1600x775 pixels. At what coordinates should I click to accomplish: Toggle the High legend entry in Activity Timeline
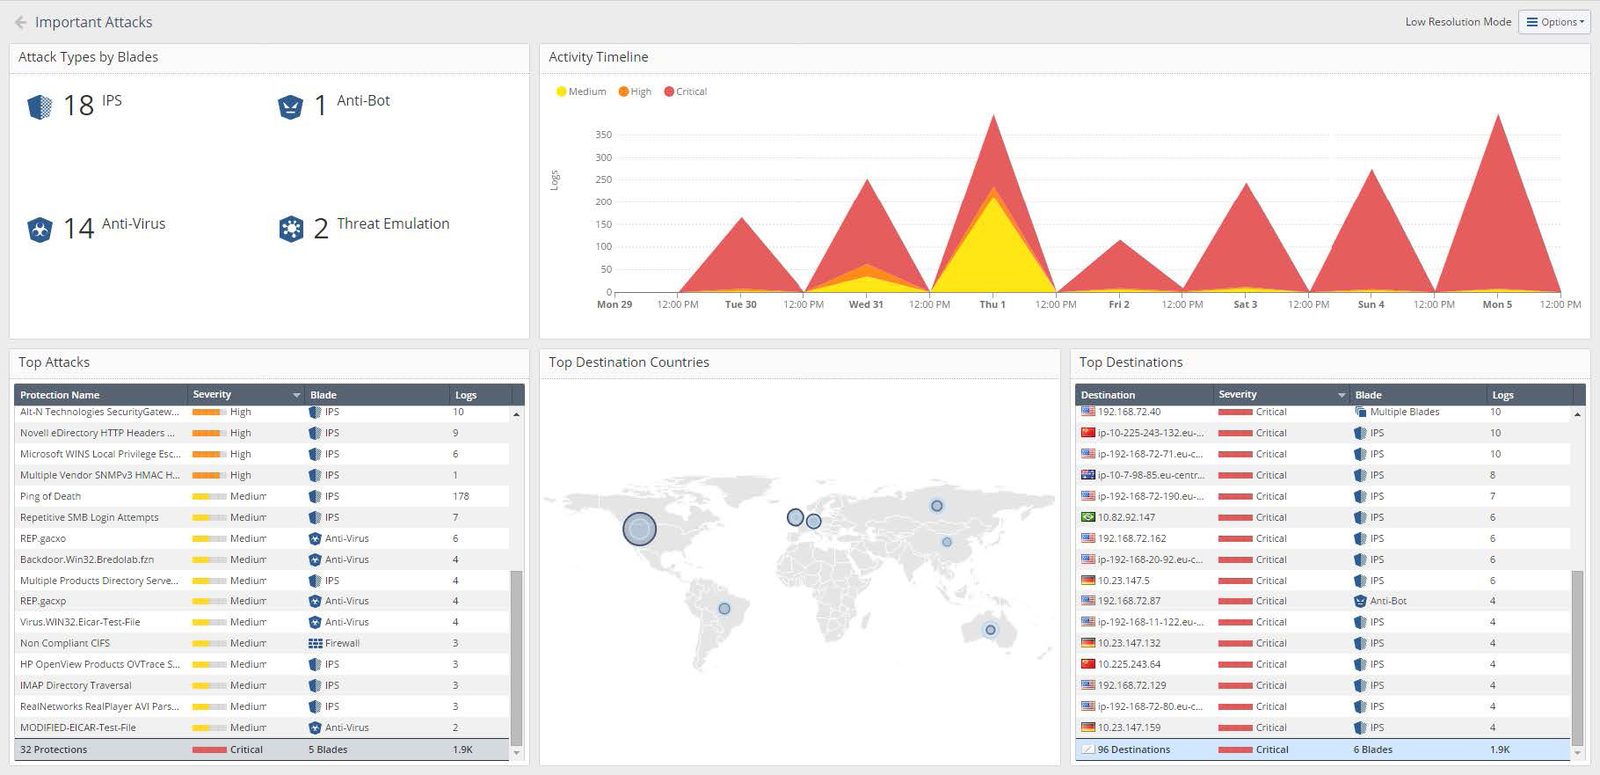click(x=635, y=91)
